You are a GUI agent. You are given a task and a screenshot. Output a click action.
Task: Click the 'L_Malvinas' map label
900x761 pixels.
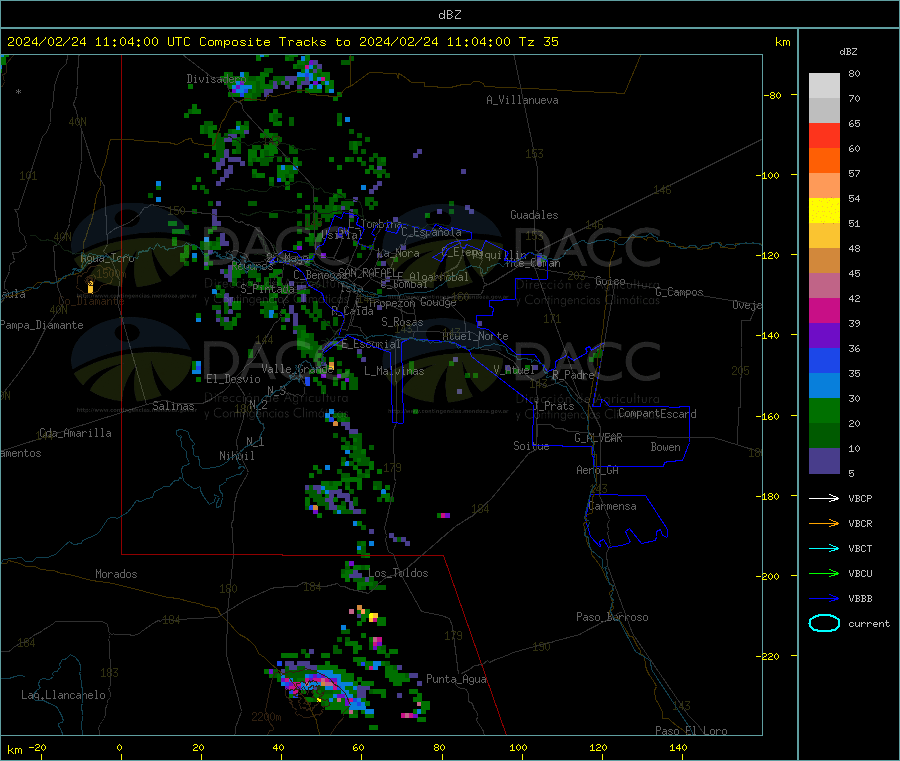coord(394,371)
